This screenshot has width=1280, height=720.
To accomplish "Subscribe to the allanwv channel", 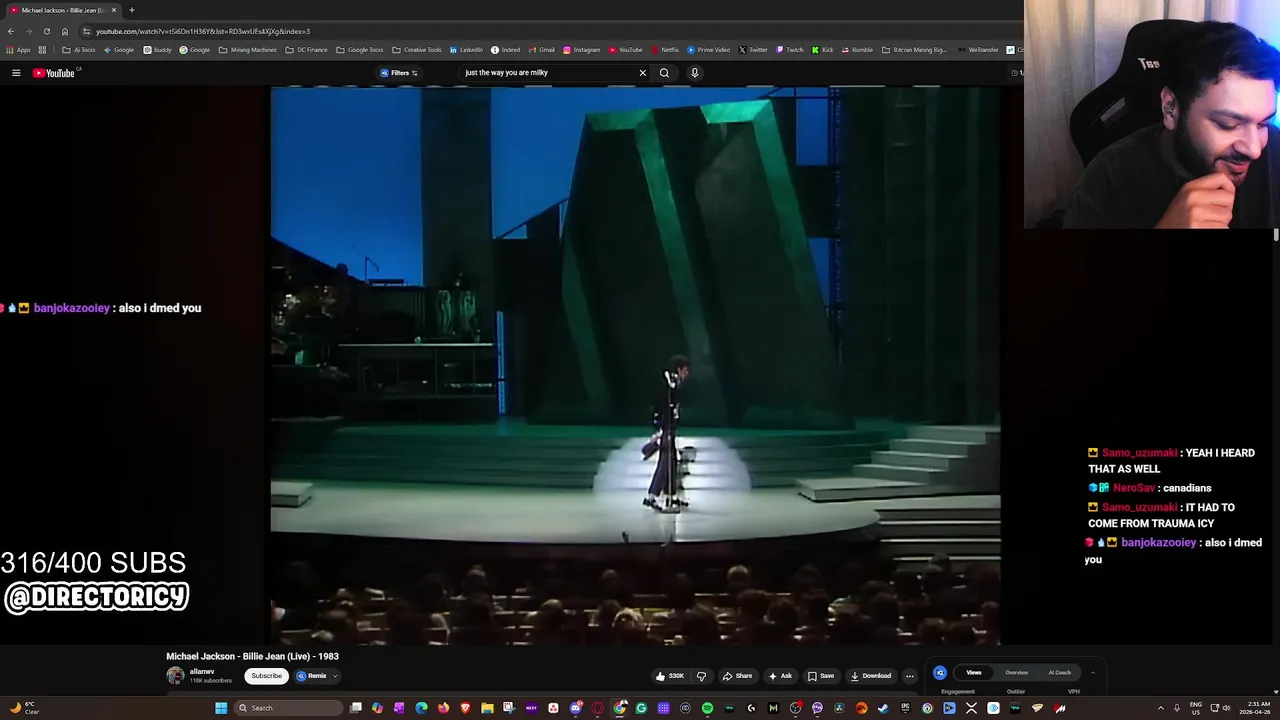I will [x=266, y=676].
